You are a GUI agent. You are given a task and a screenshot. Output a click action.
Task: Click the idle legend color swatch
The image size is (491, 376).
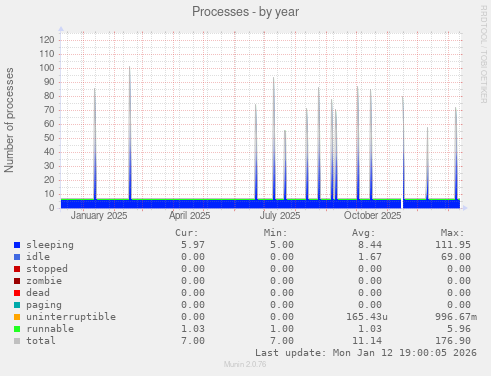(x=17, y=257)
